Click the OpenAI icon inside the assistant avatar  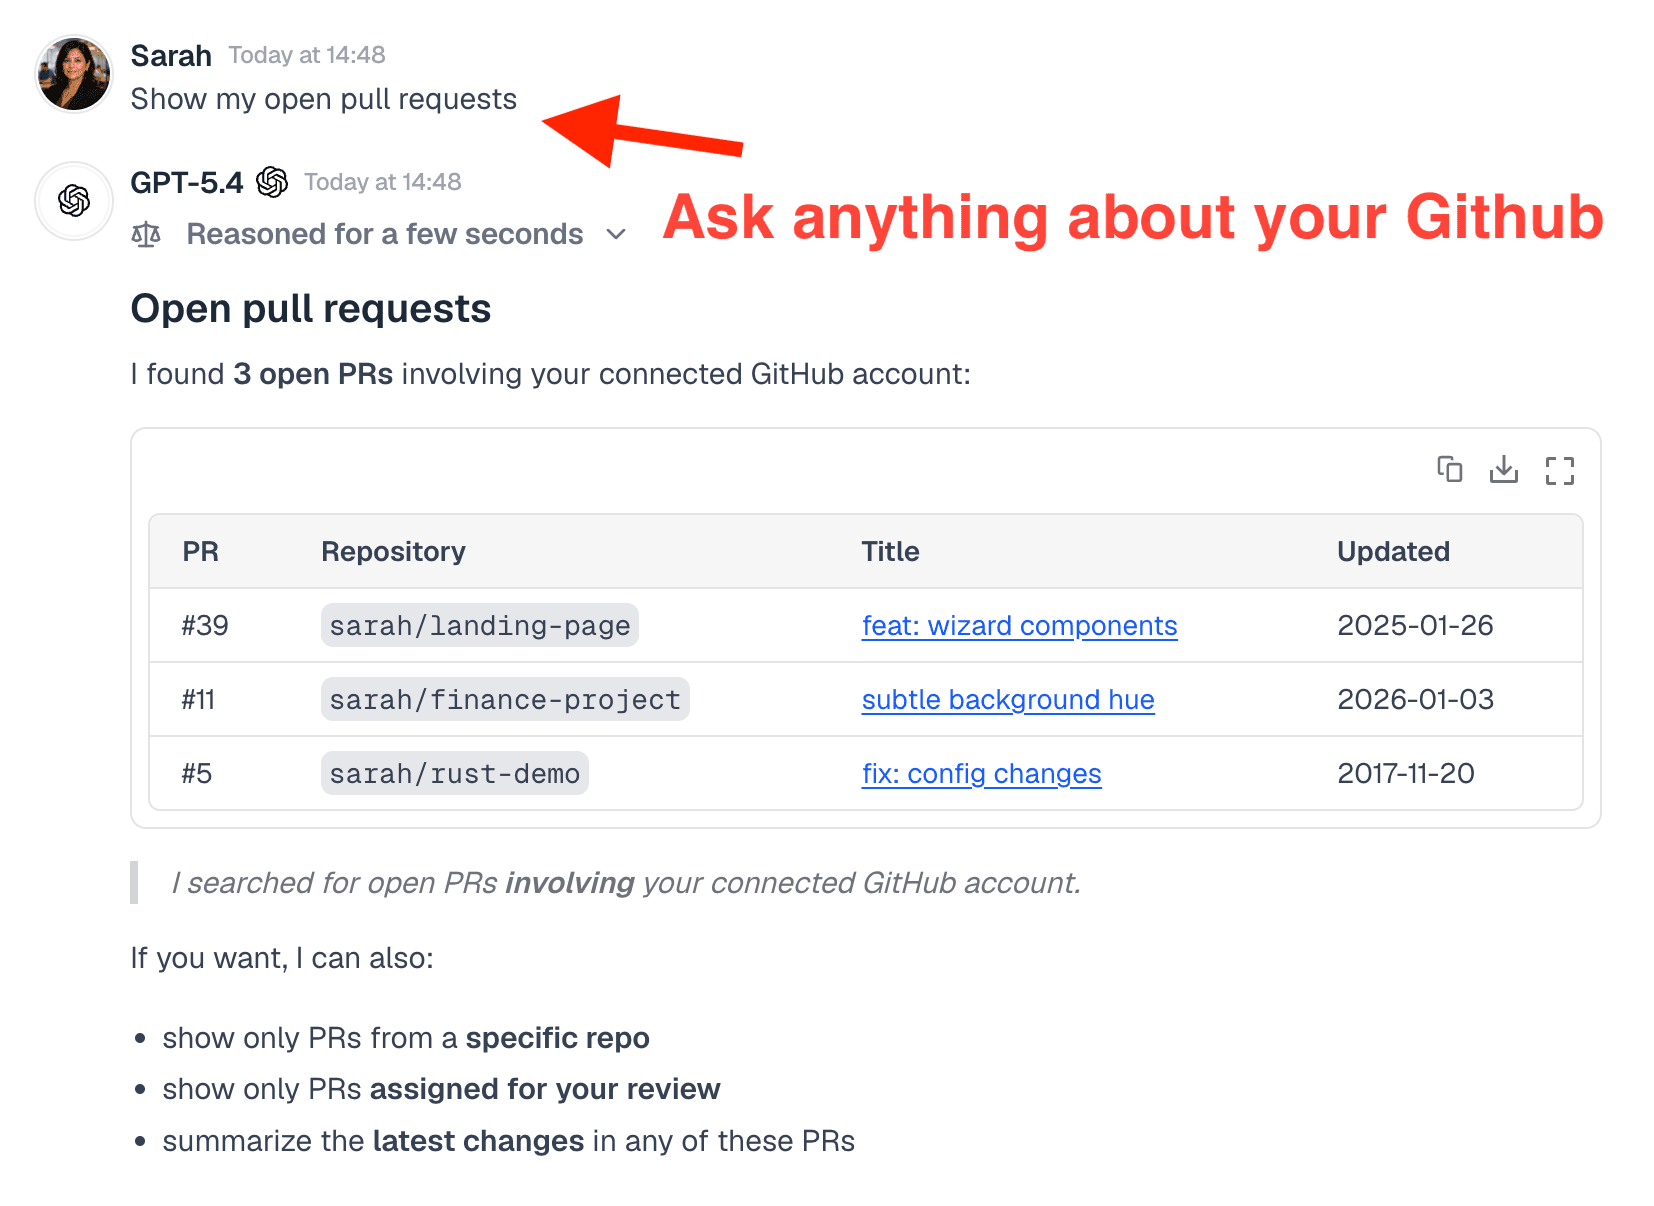point(73,201)
